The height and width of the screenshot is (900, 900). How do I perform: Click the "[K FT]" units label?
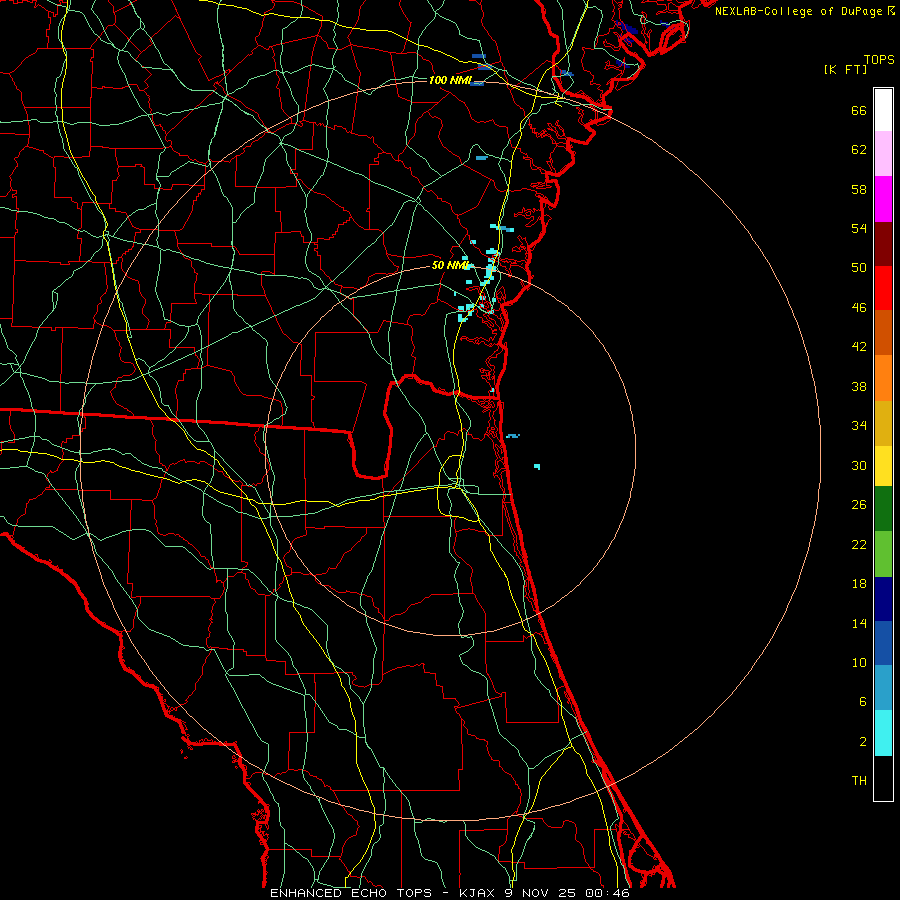click(x=845, y=70)
